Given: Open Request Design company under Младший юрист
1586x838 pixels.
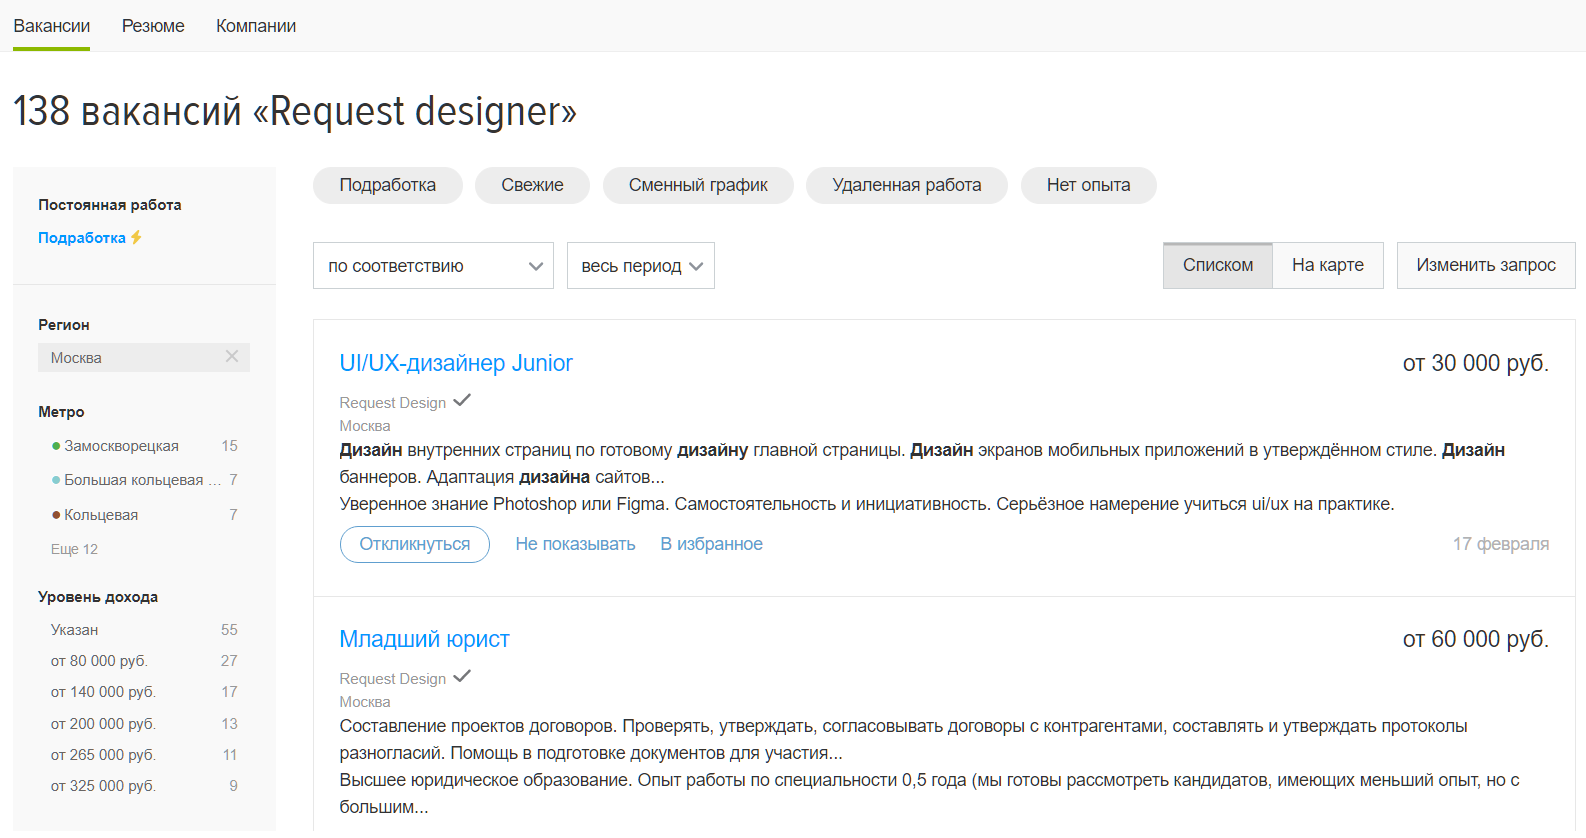Looking at the screenshot, I should [393, 679].
